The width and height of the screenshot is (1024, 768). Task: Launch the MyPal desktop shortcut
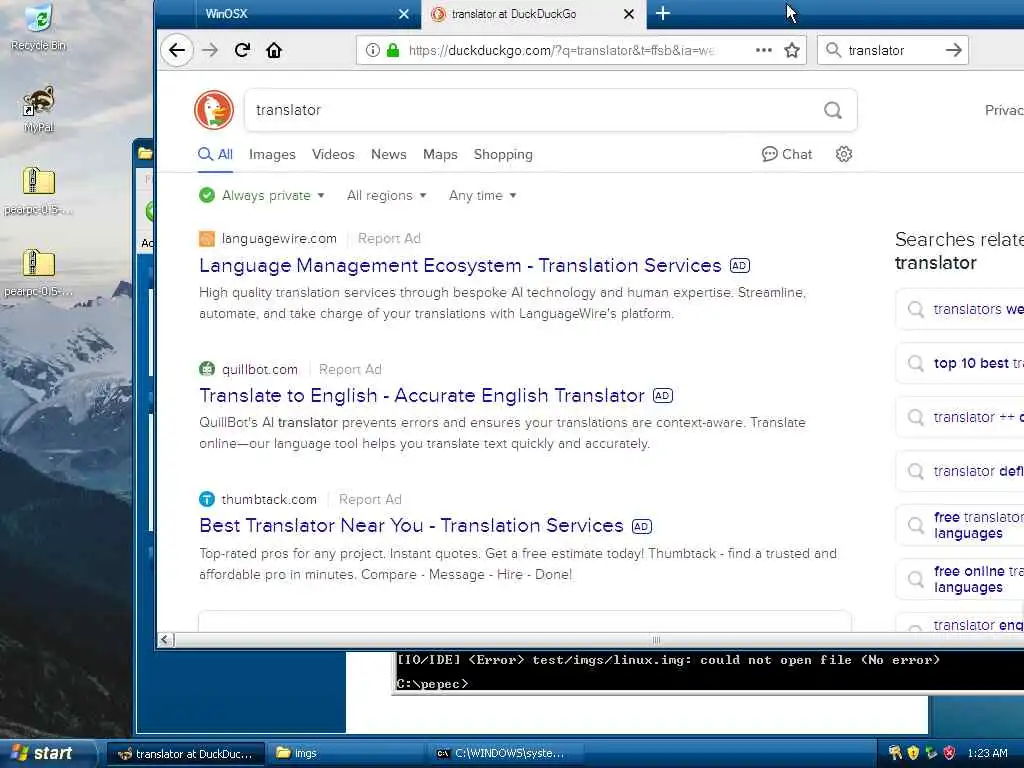point(39,110)
